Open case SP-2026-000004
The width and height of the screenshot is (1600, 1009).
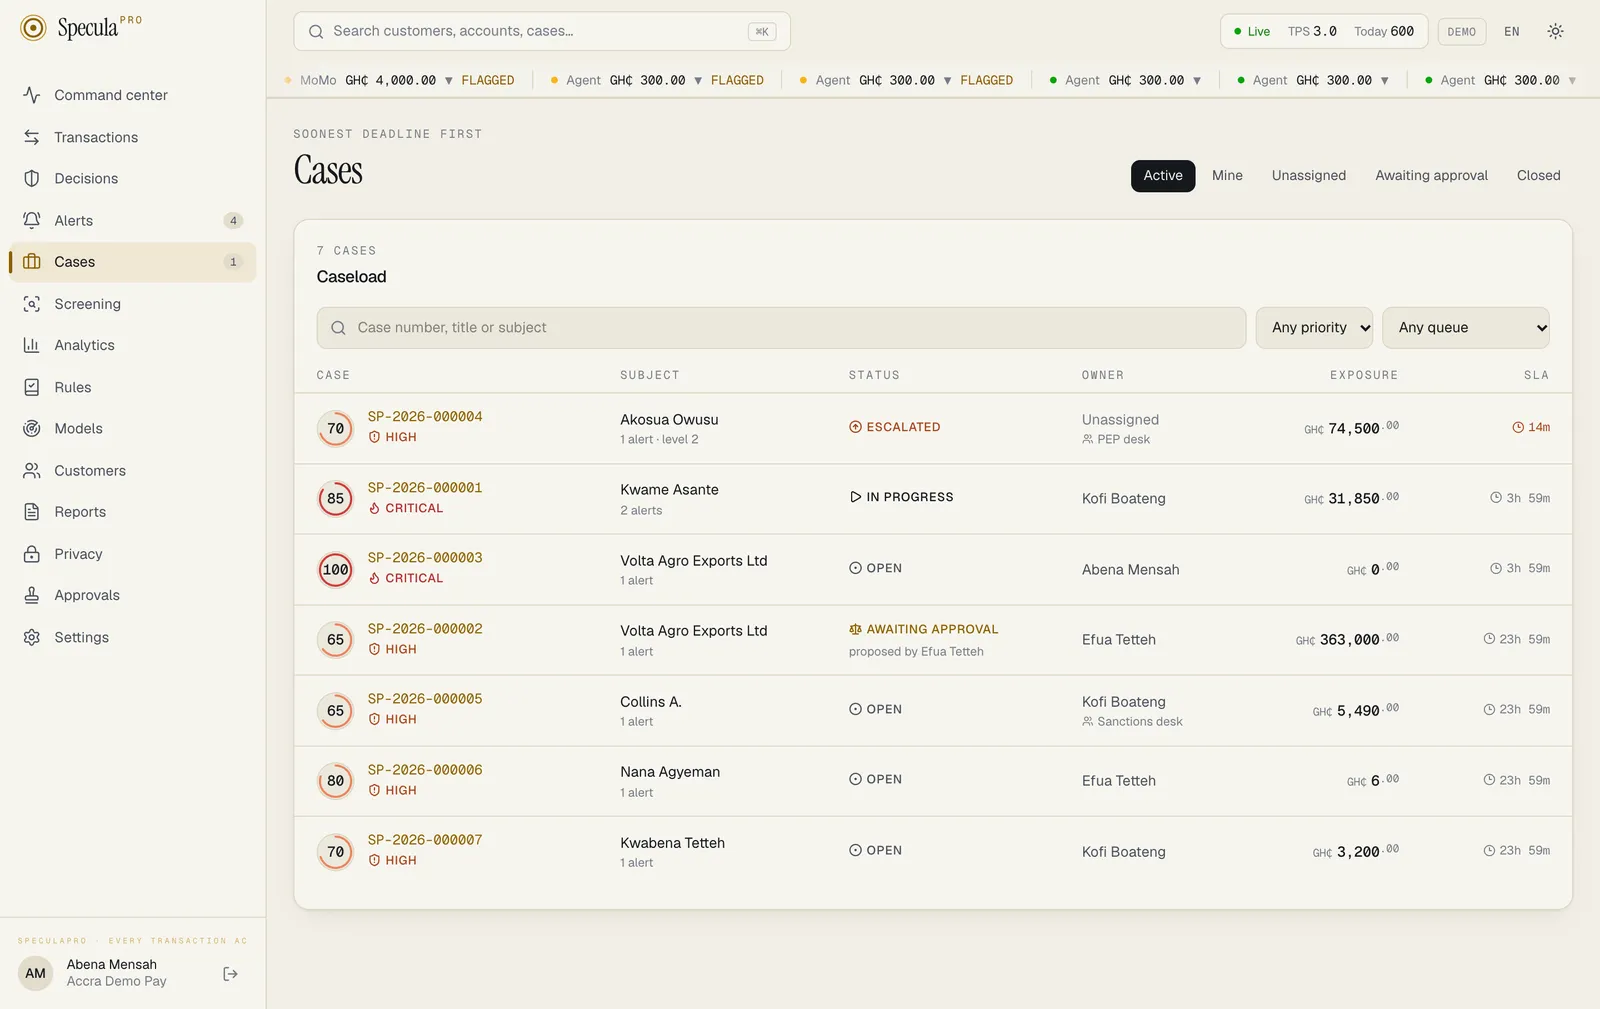(x=425, y=416)
